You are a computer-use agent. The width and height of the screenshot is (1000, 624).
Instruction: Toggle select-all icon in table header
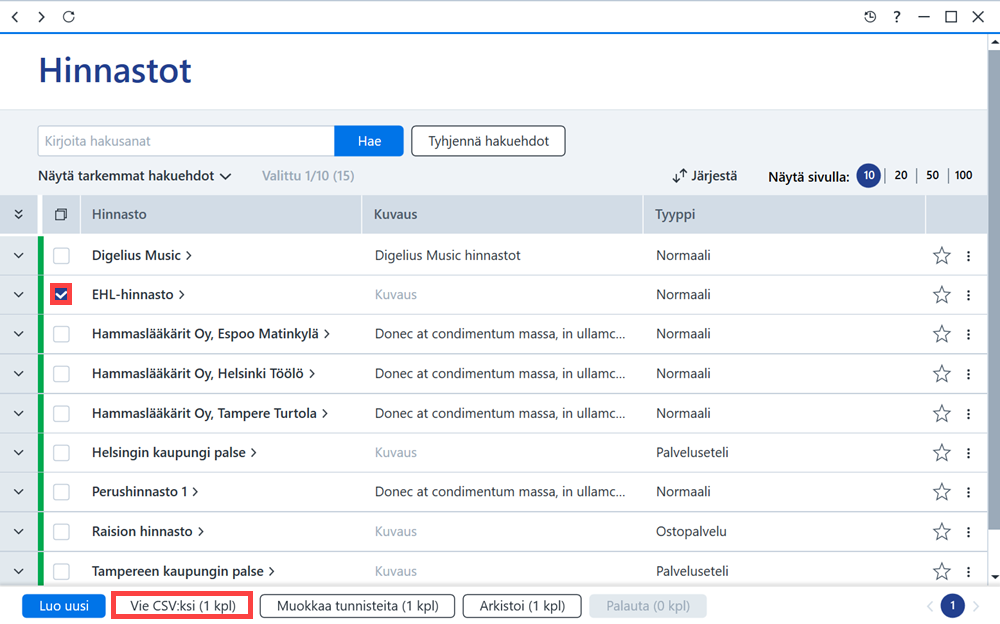coord(61,214)
